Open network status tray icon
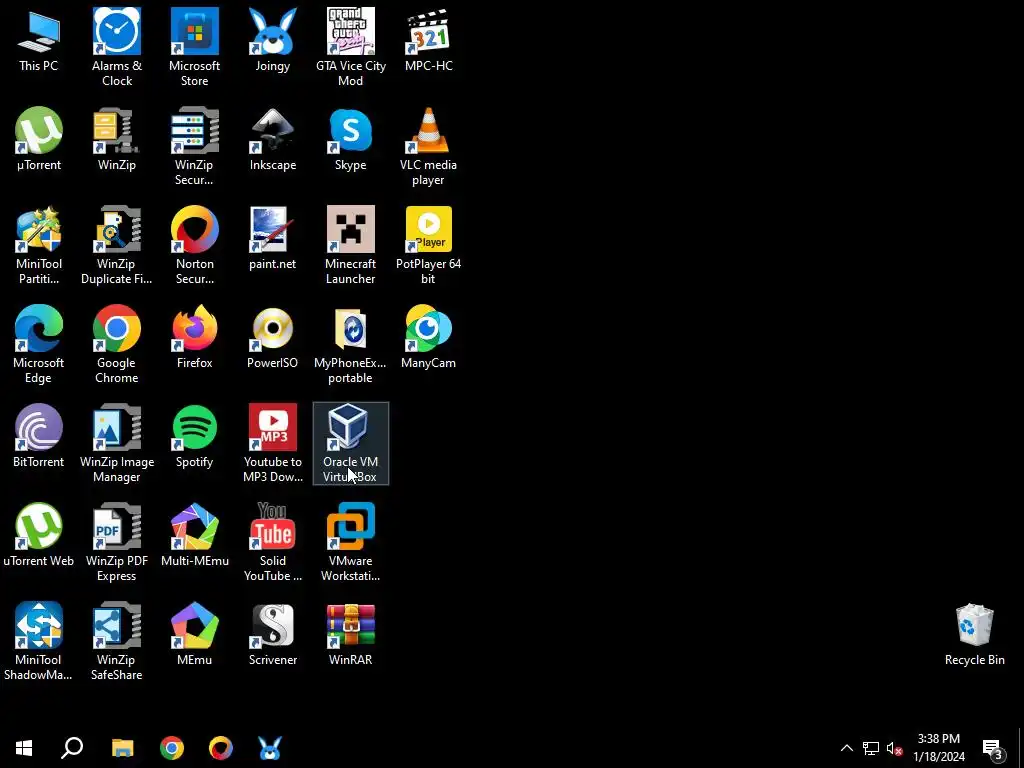Image resolution: width=1024 pixels, height=768 pixels. (x=871, y=748)
